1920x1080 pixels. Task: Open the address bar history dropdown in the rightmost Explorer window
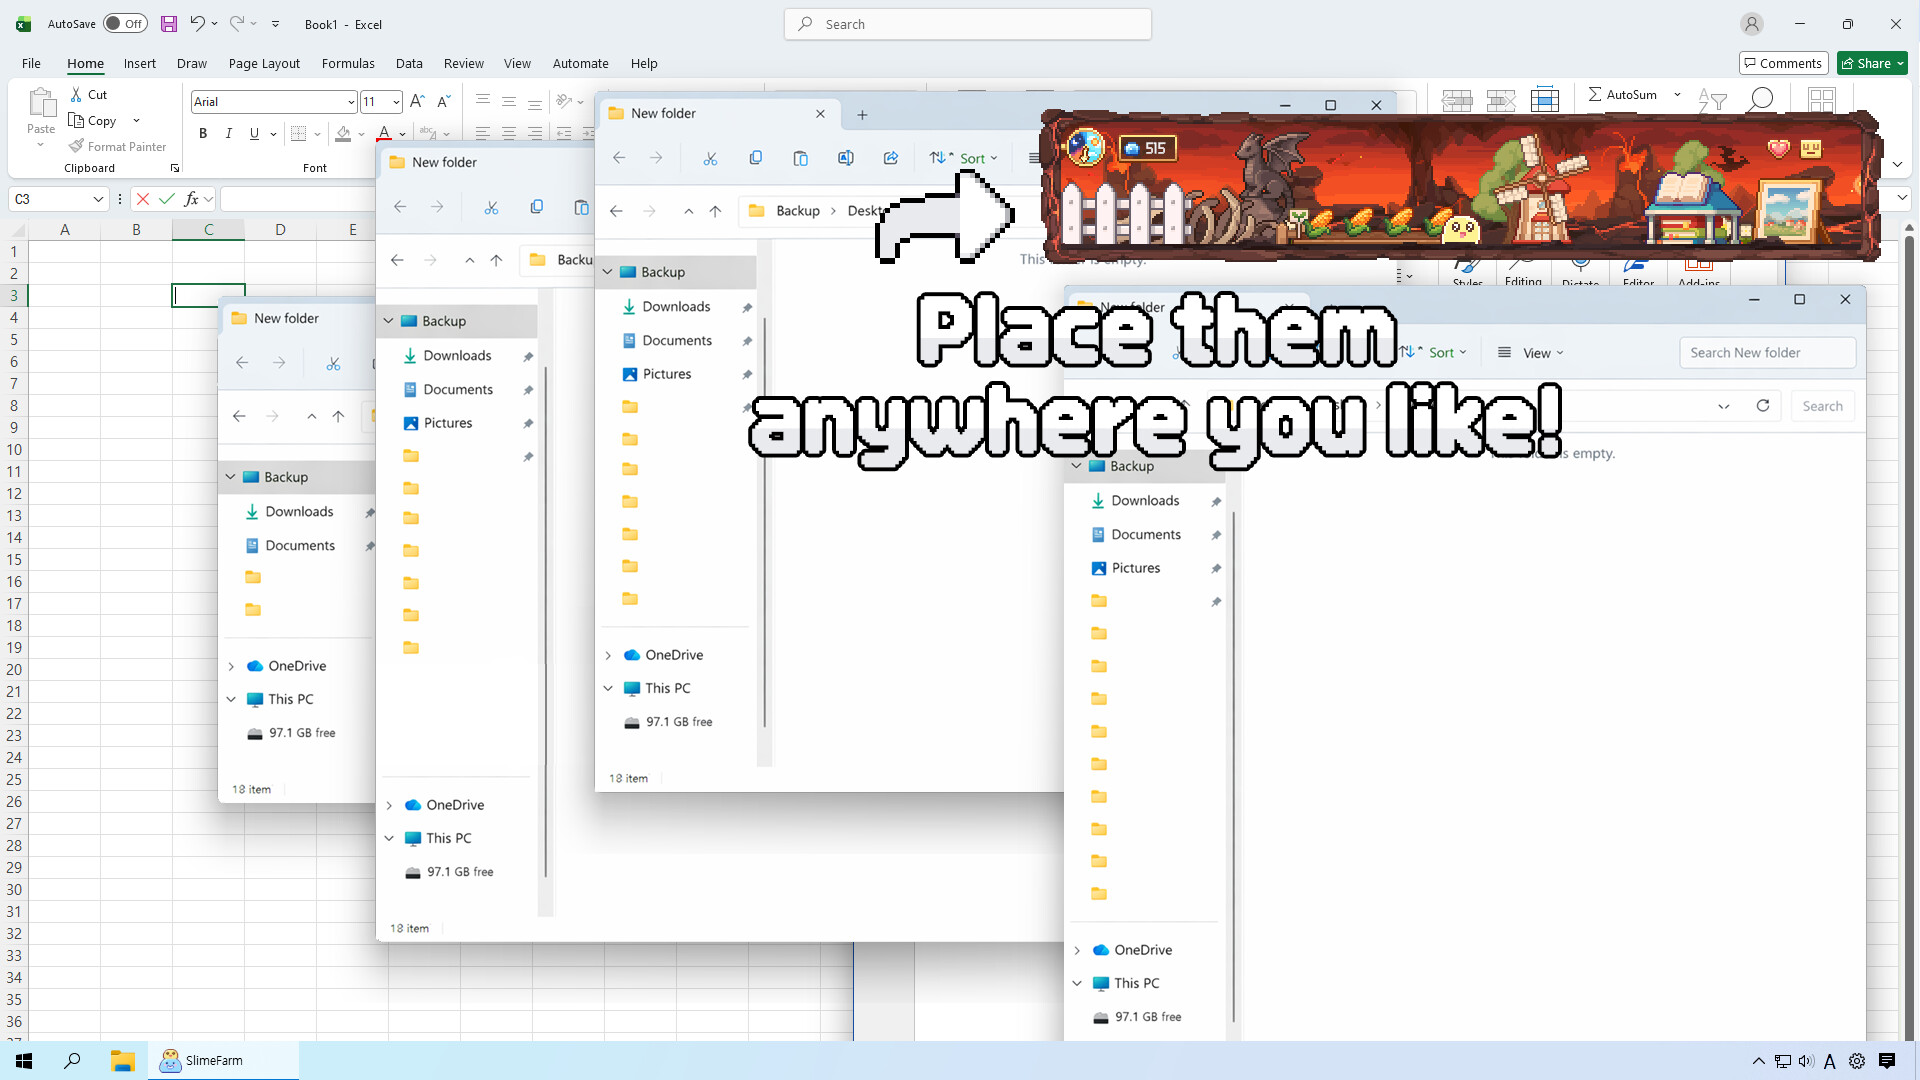coord(1724,406)
